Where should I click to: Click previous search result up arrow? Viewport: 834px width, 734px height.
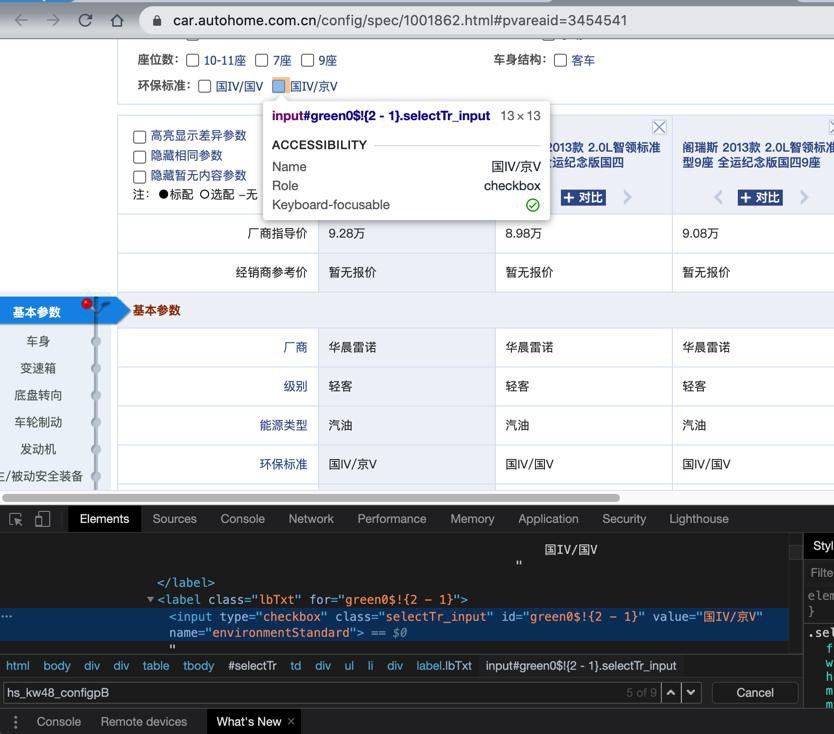[x=671, y=693]
